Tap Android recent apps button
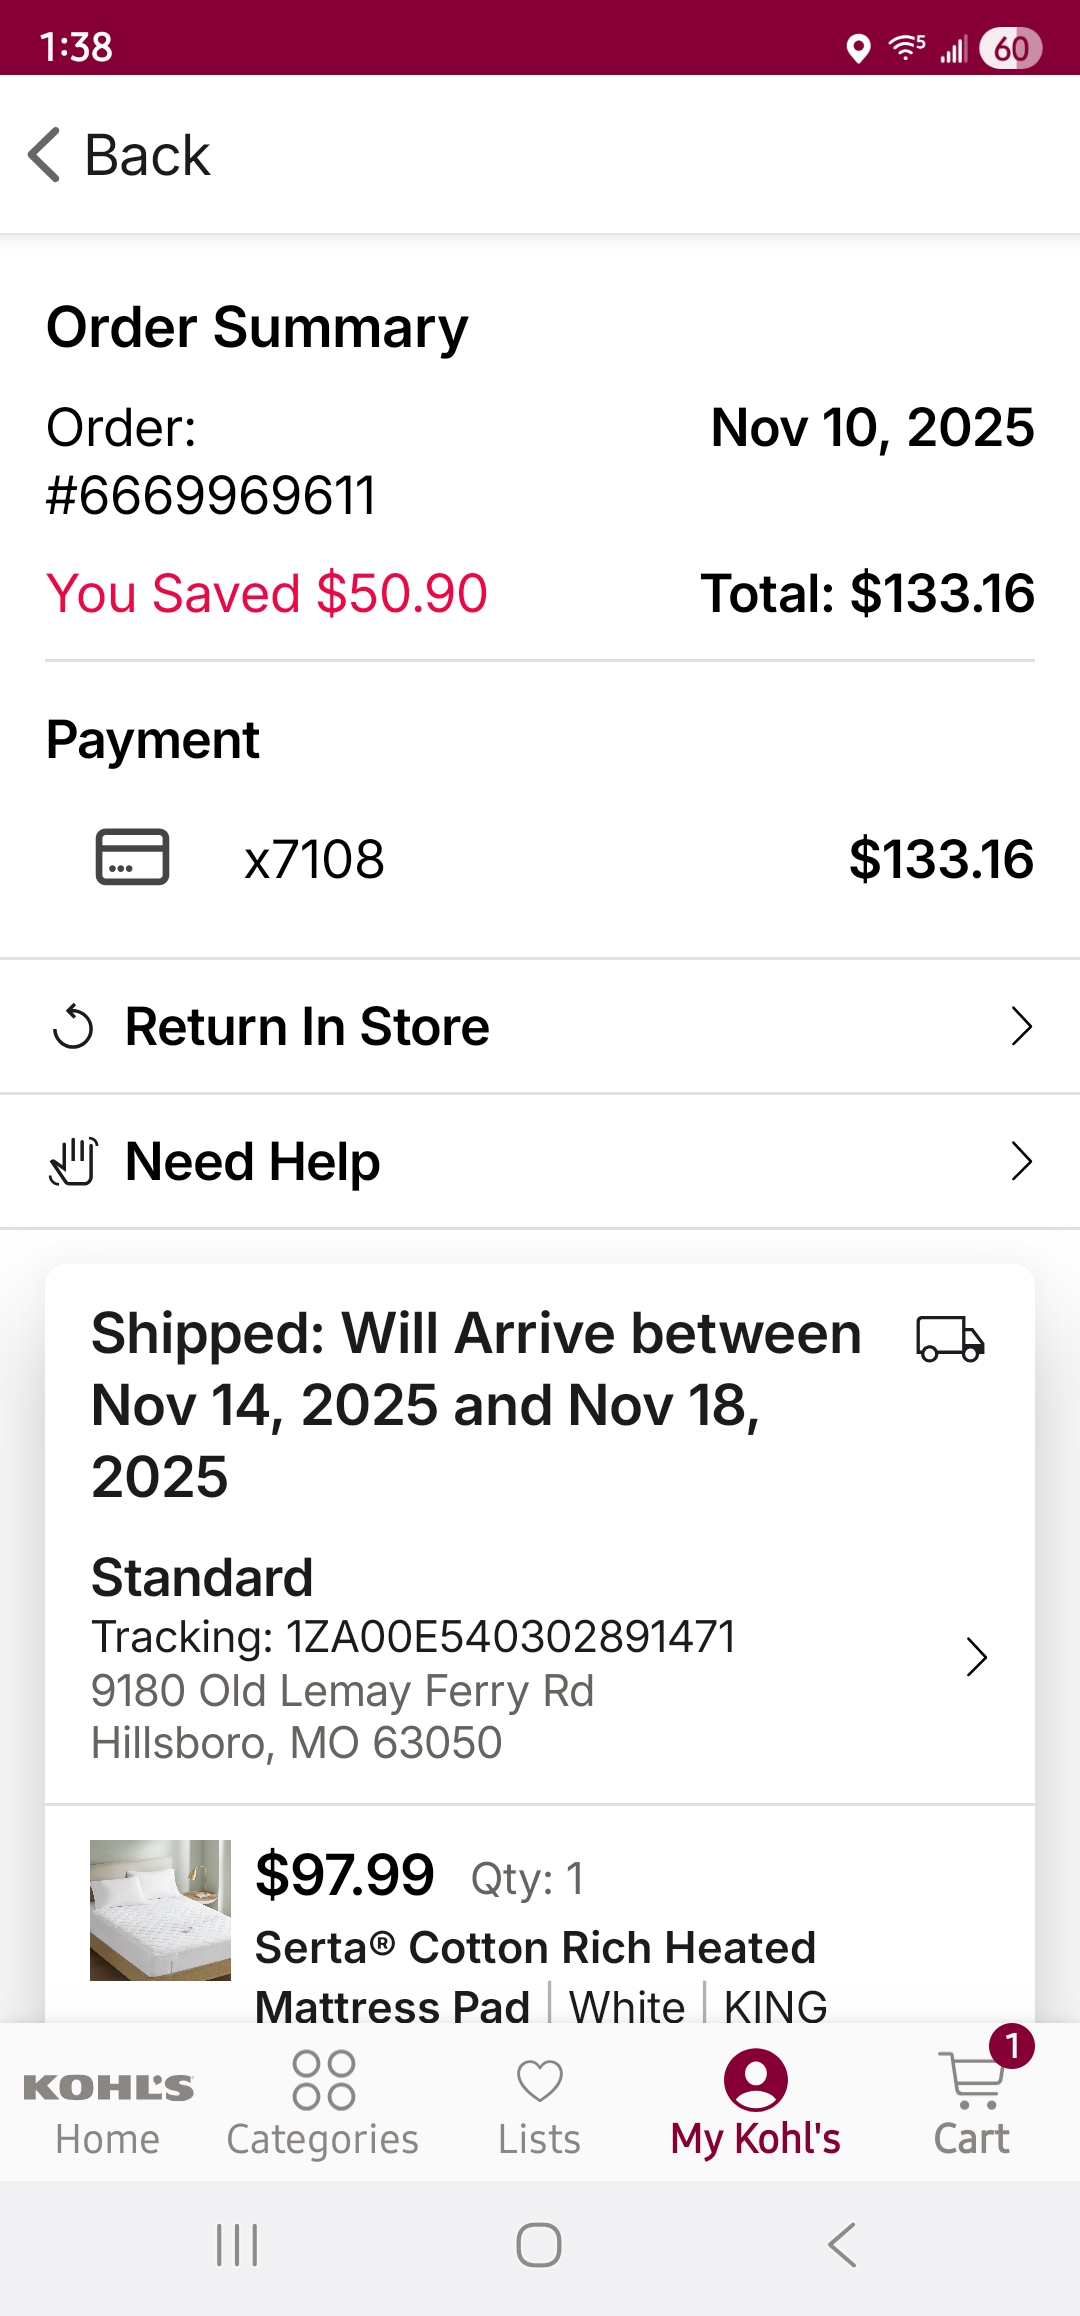 click(x=237, y=2245)
